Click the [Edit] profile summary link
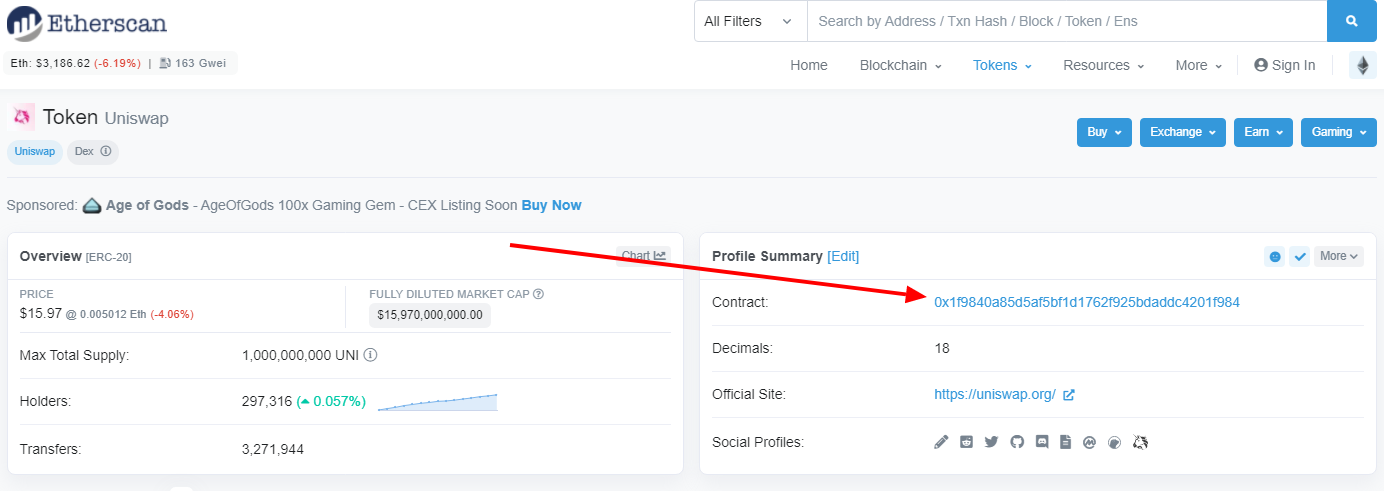Viewport: 1384px width, 491px height. (843, 256)
